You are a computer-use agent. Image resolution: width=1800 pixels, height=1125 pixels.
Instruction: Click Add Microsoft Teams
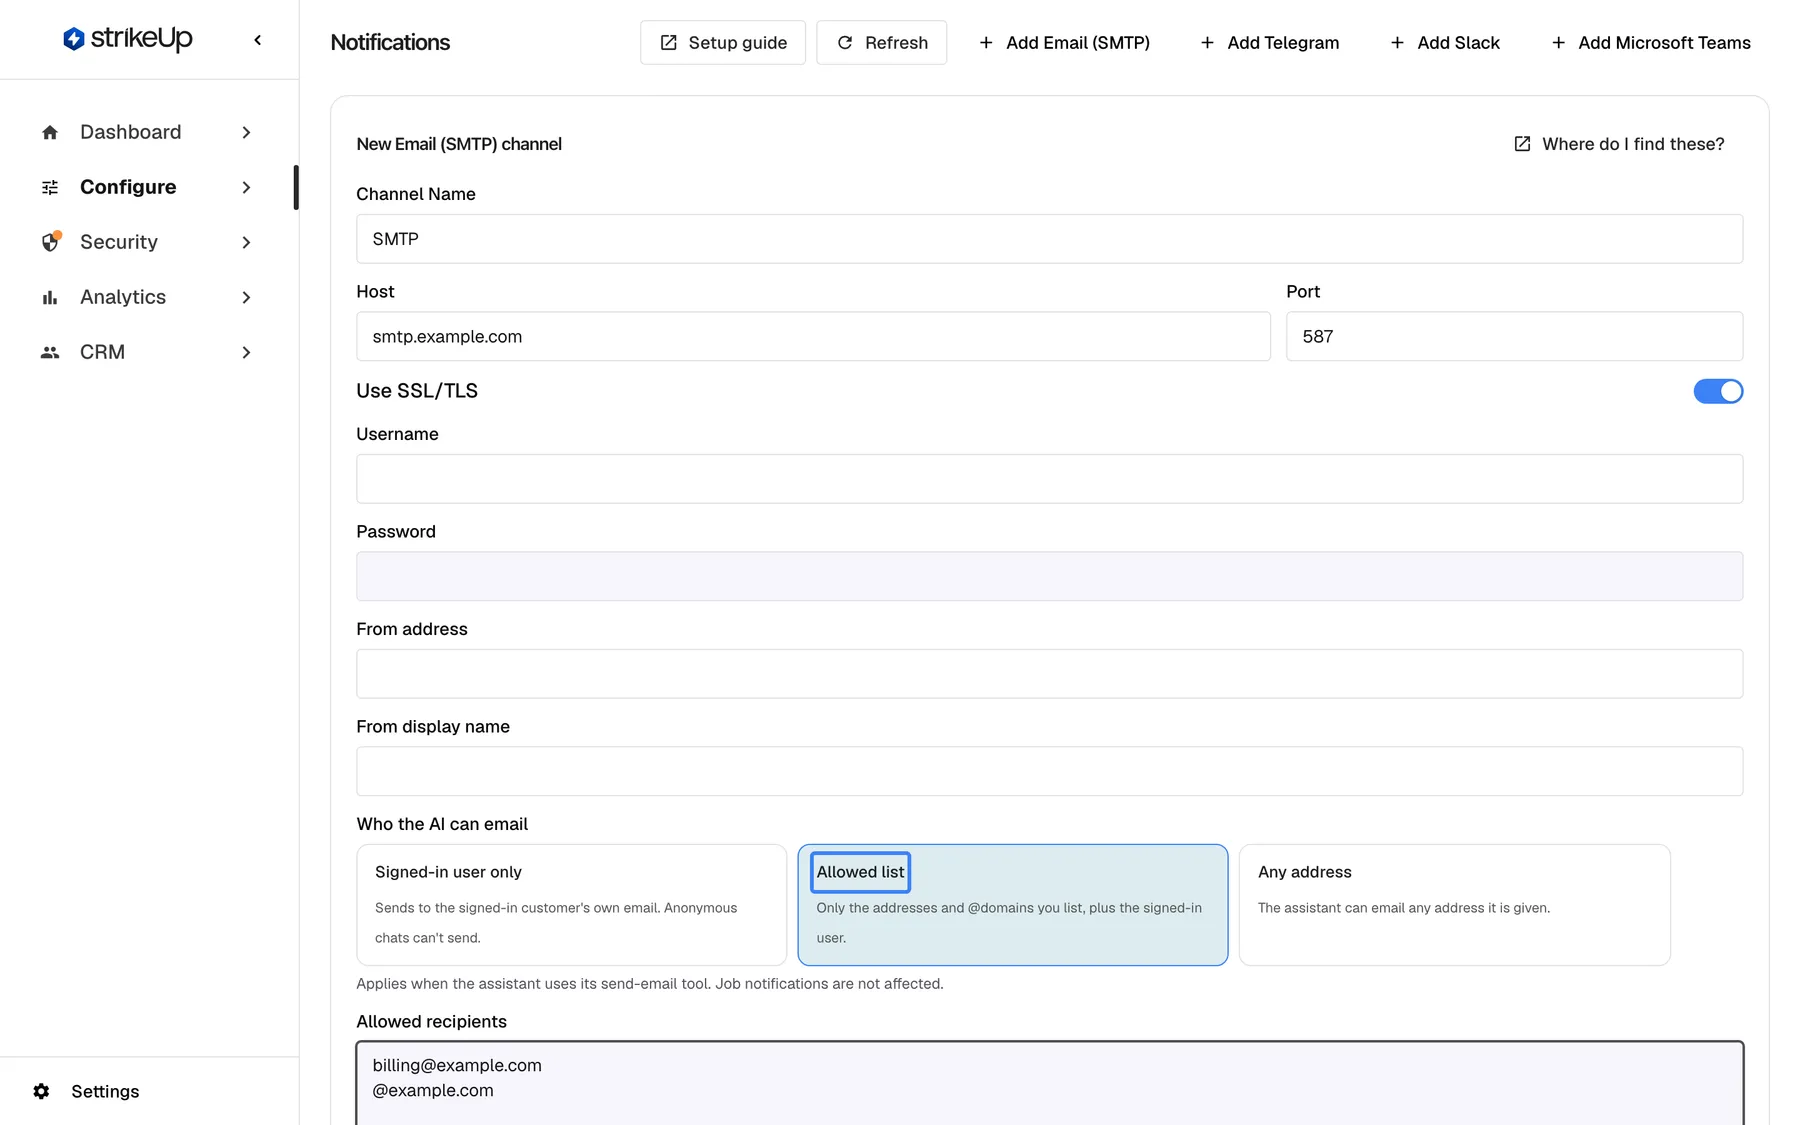coord(1651,43)
